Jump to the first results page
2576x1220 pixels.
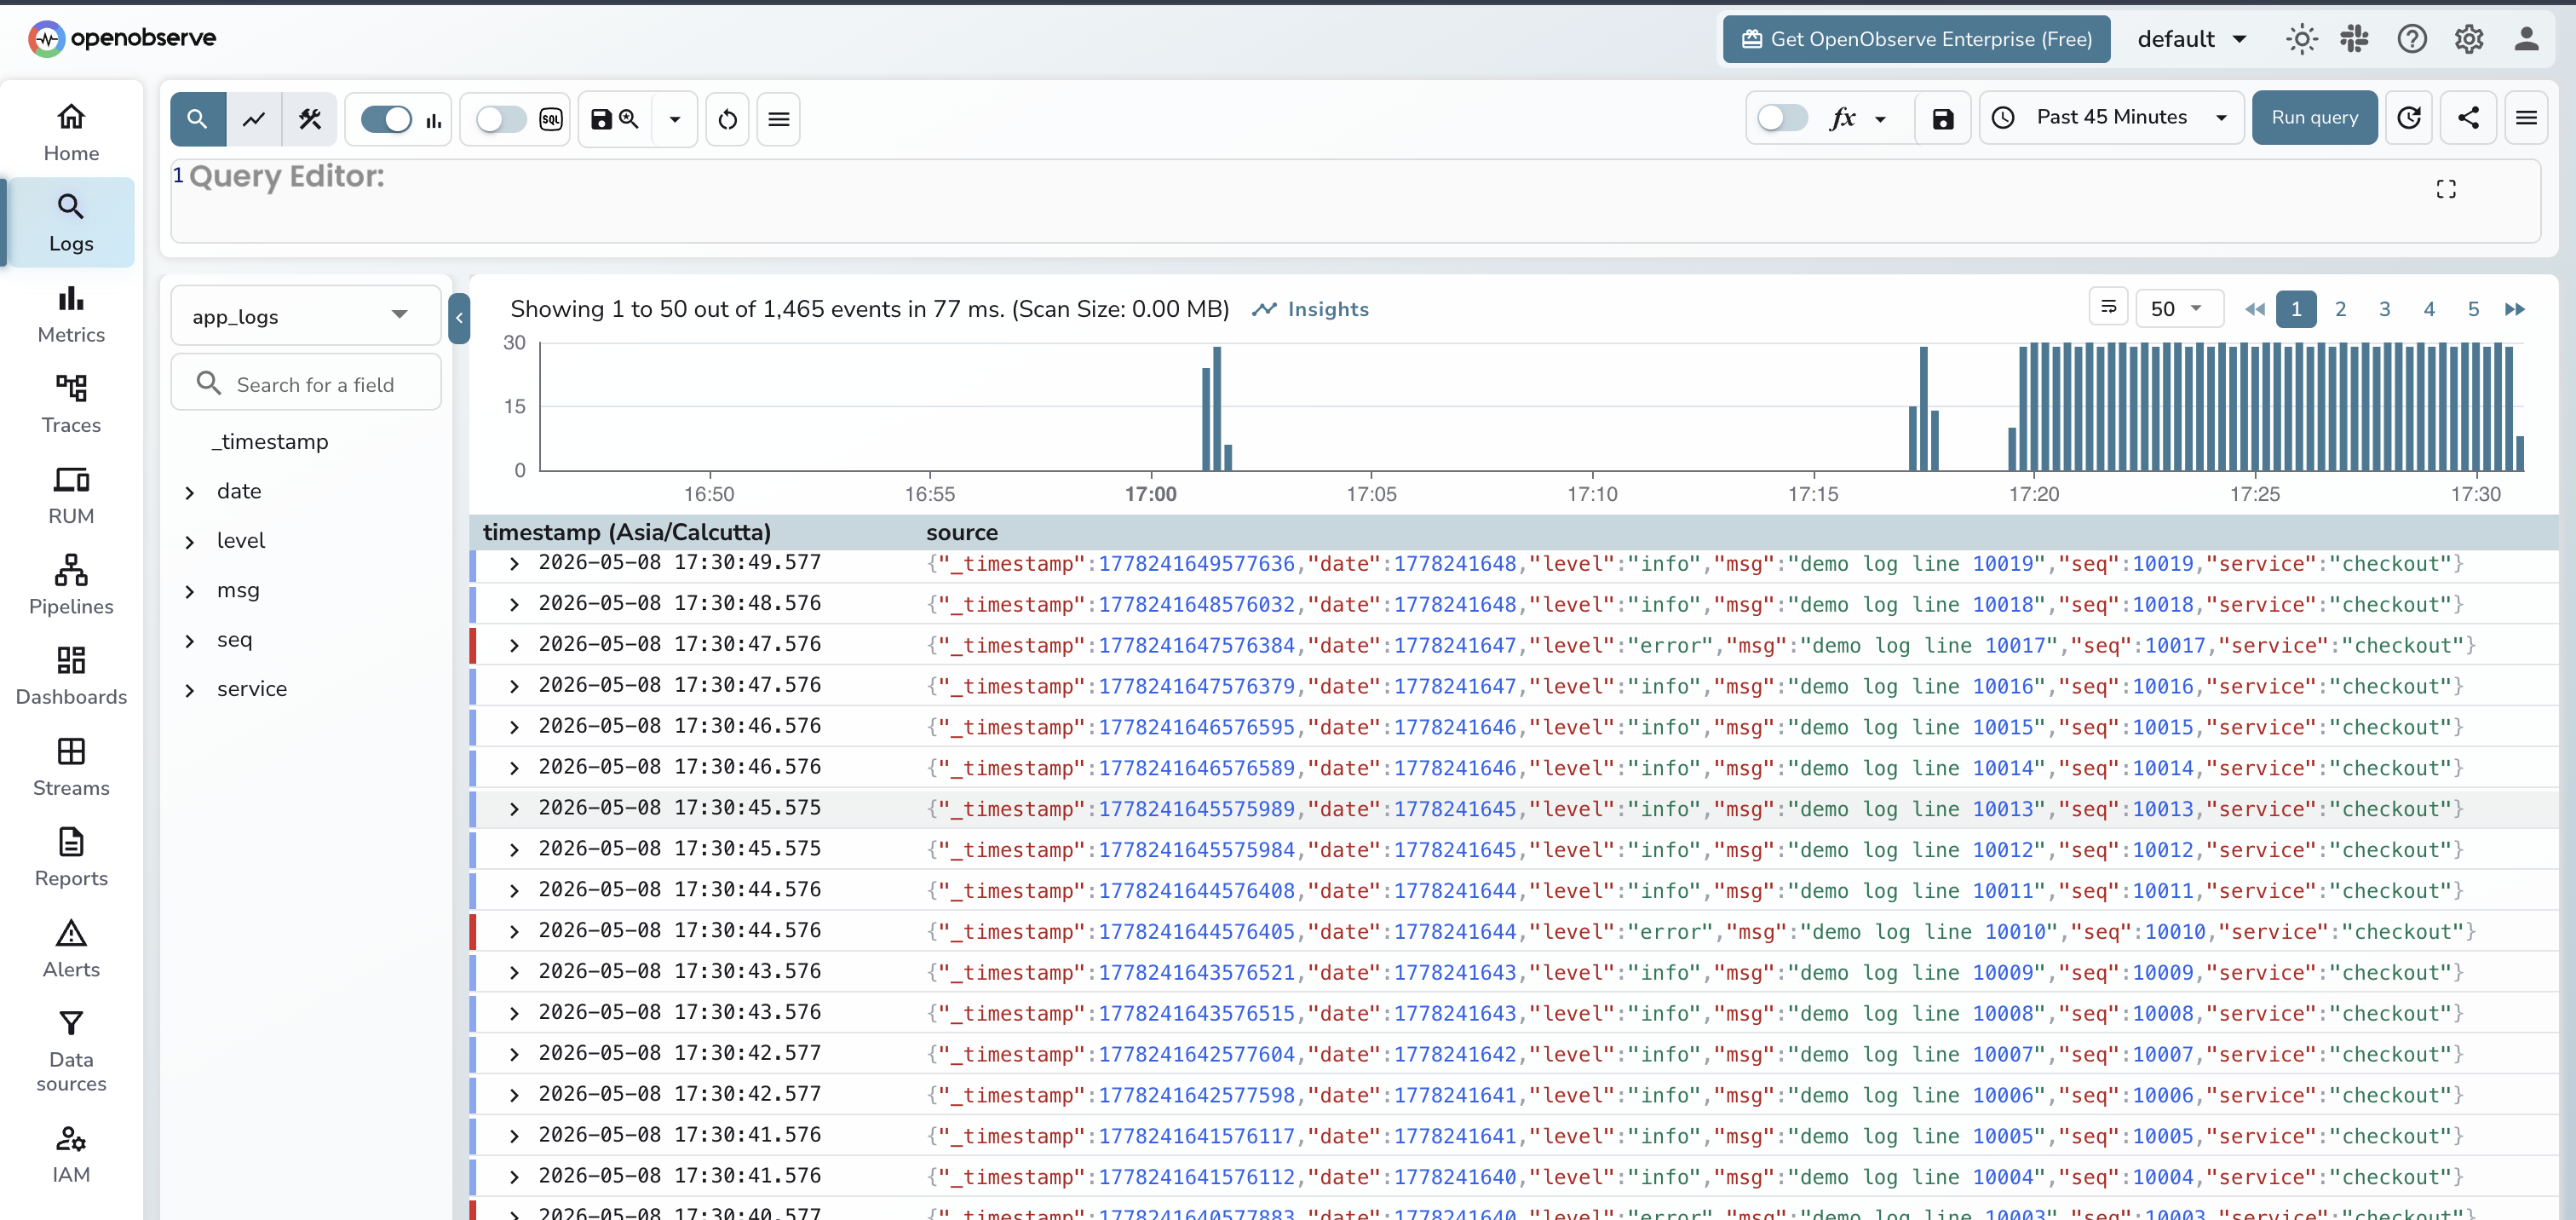pyautogui.click(x=2254, y=308)
